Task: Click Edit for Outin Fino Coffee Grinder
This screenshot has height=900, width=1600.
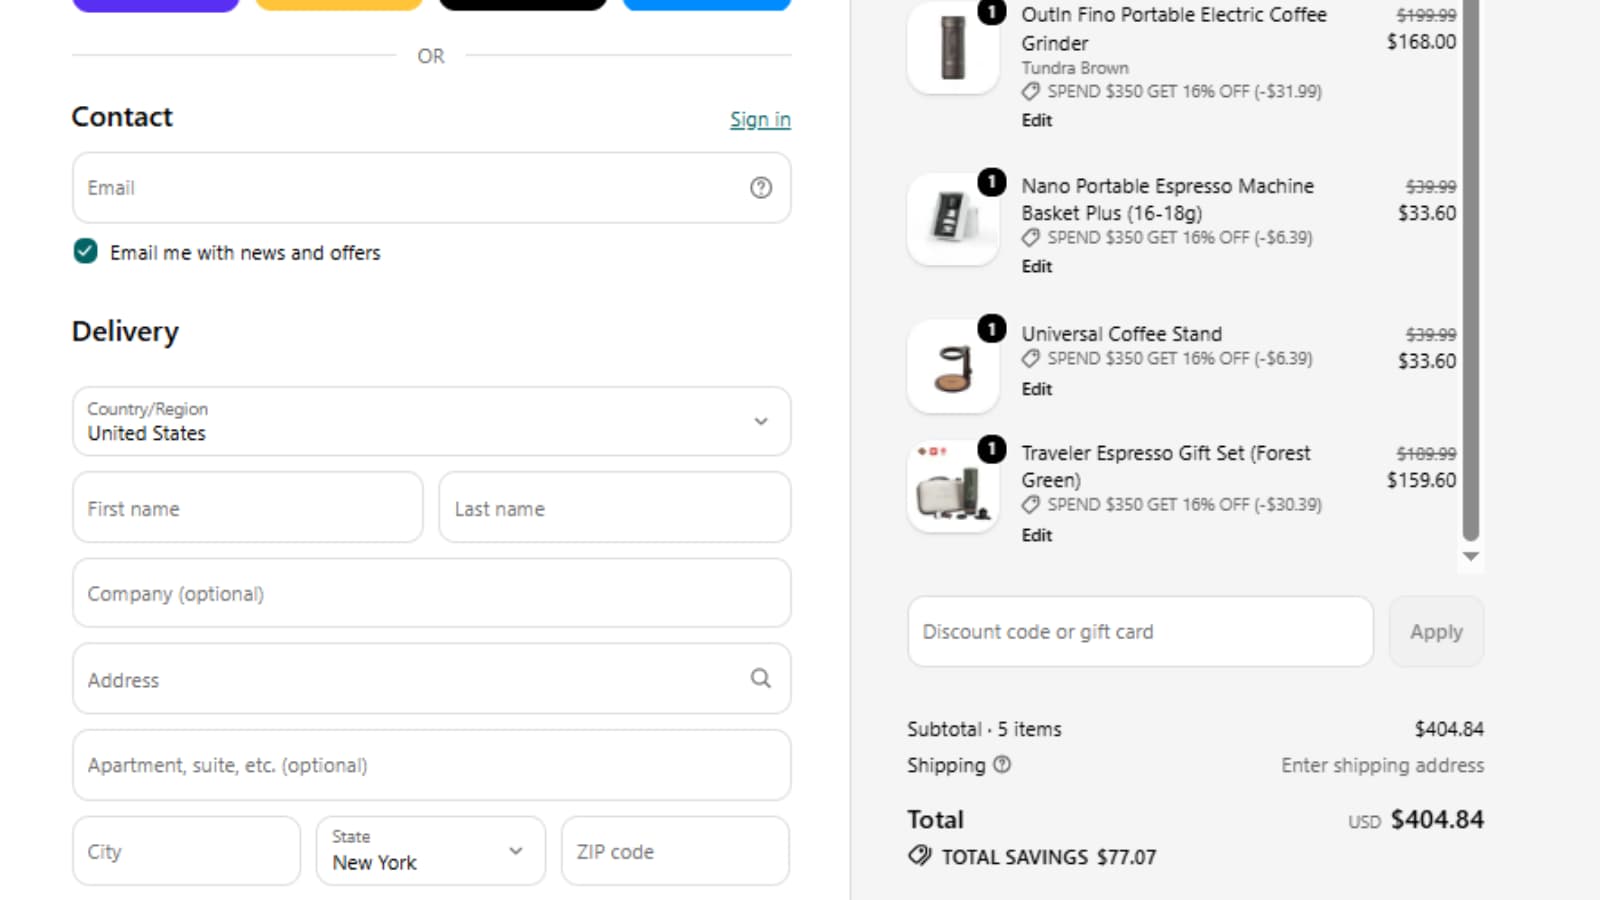Action: click(x=1037, y=120)
